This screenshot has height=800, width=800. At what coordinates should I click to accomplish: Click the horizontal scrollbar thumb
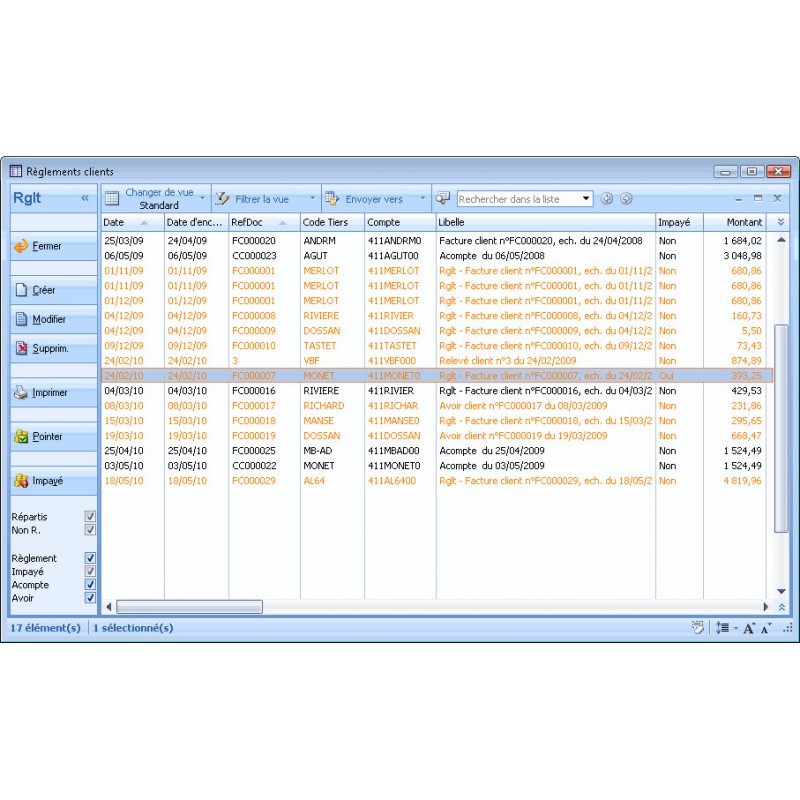tap(189, 607)
